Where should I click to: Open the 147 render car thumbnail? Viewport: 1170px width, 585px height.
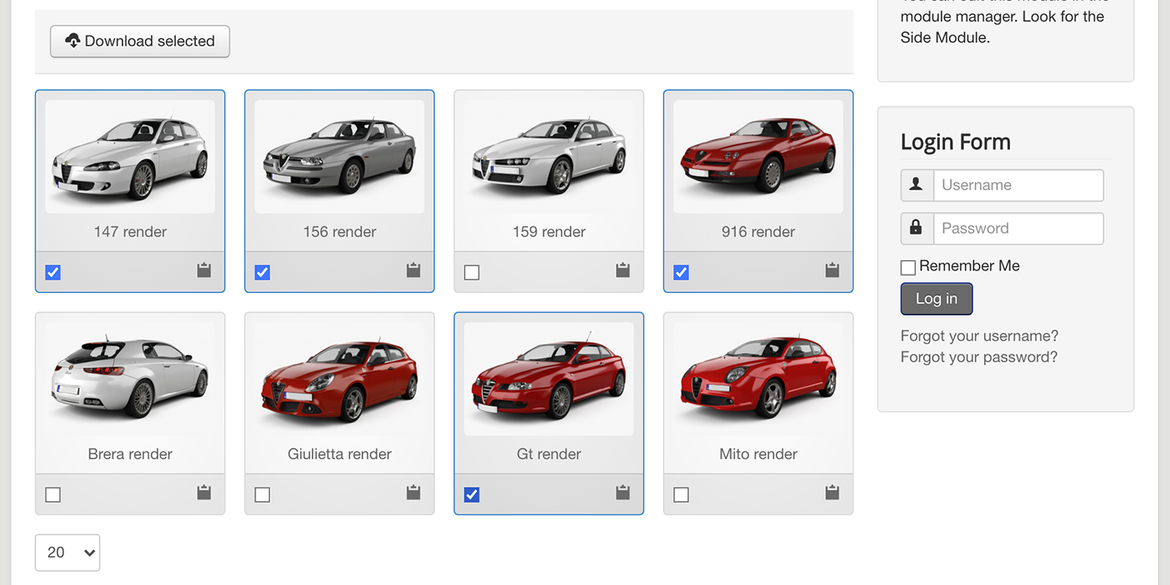130,157
